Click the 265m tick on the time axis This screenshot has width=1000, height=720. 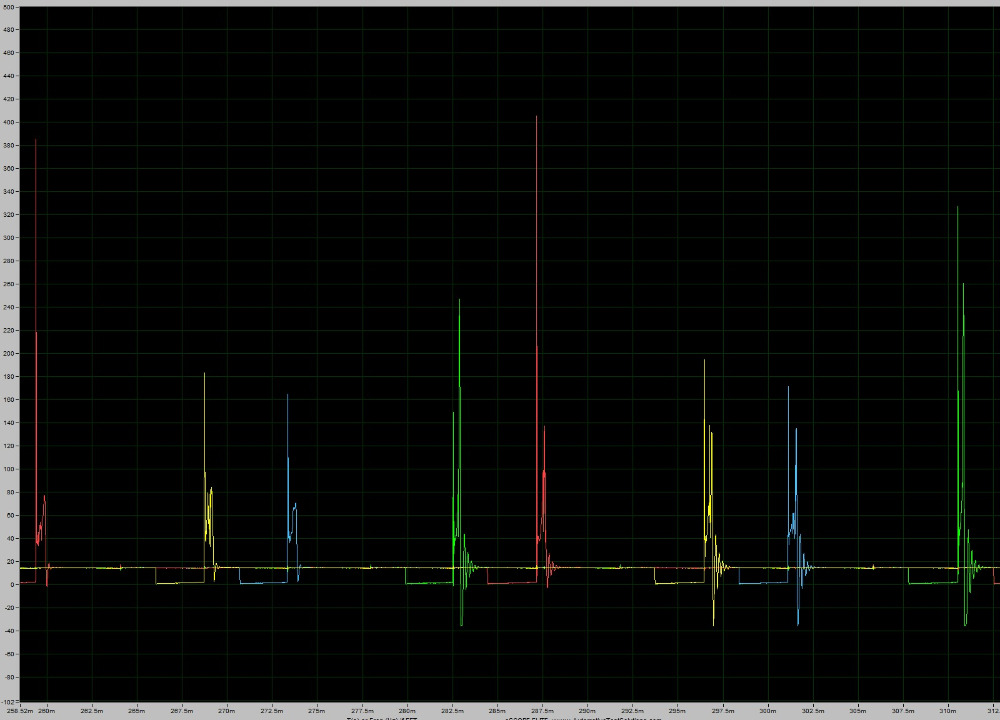[137, 710]
